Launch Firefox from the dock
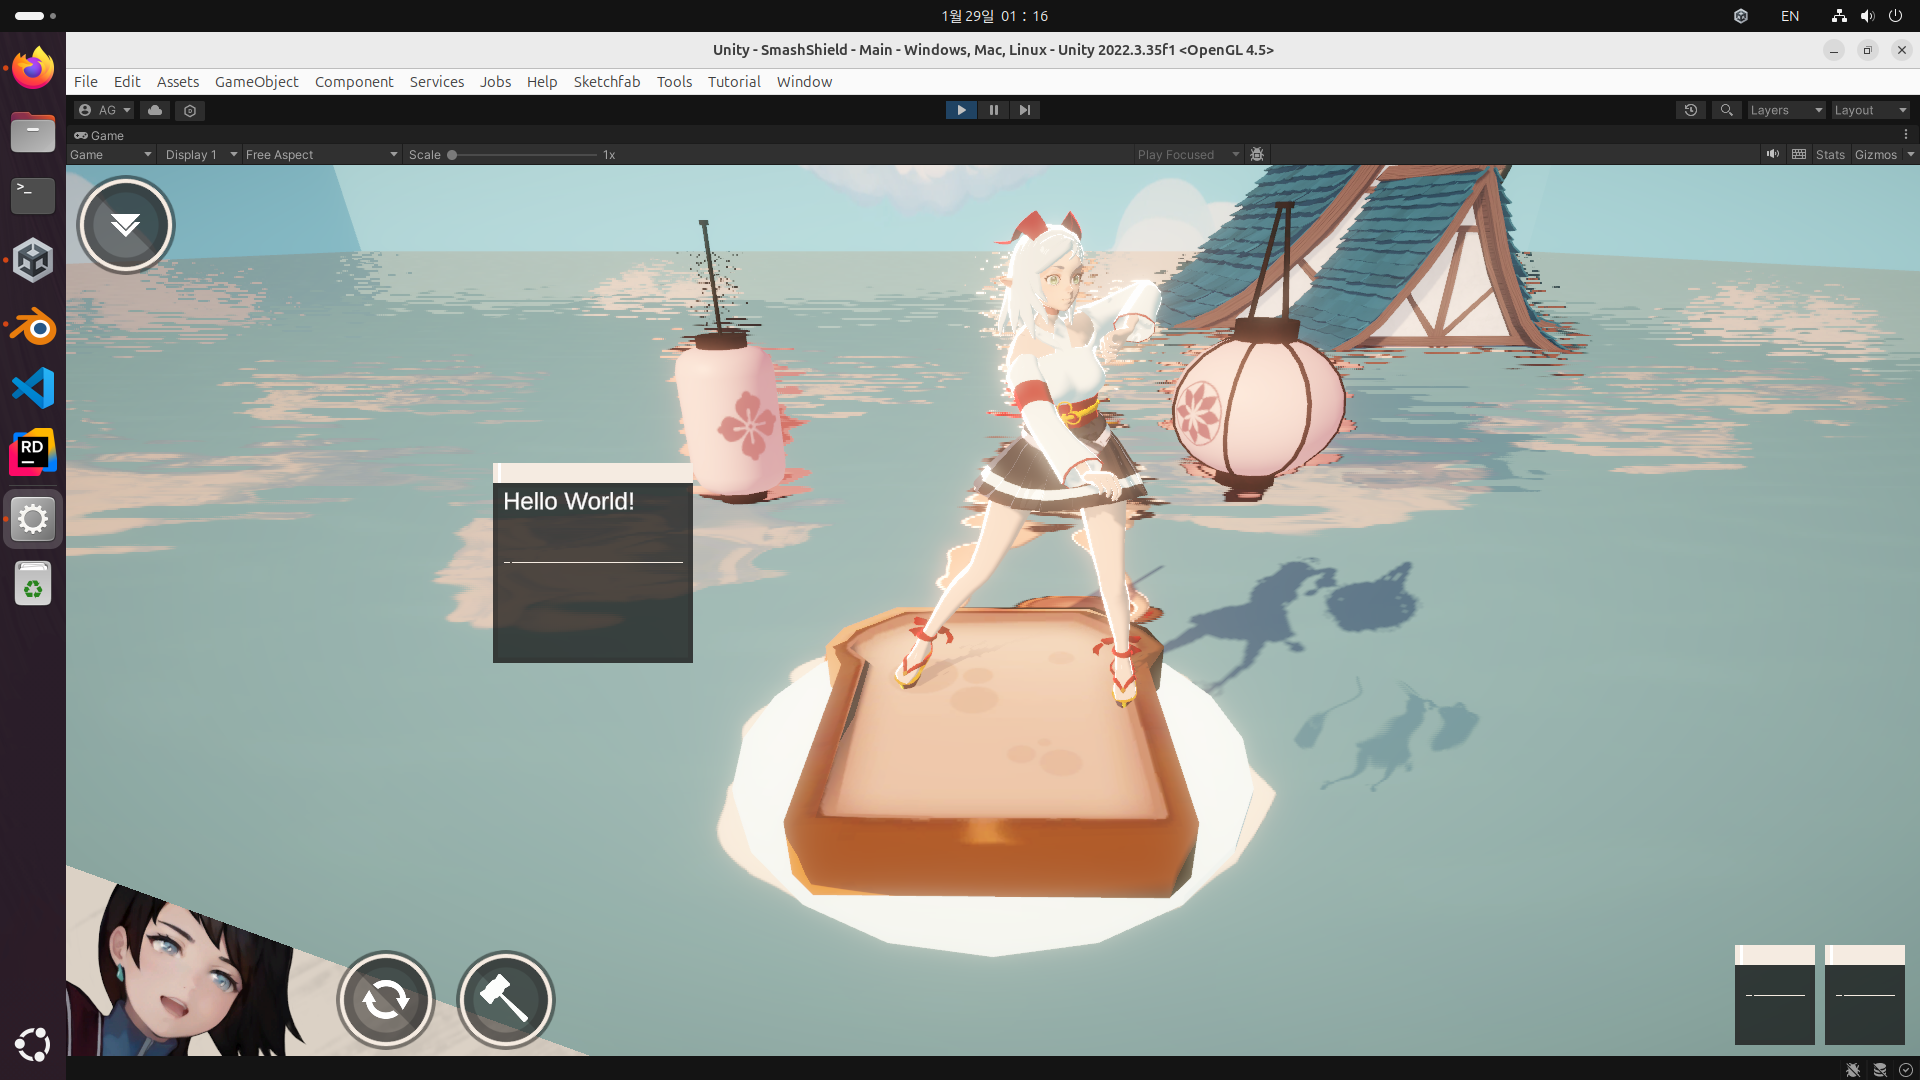The image size is (1920, 1080). (x=33, y=68)
